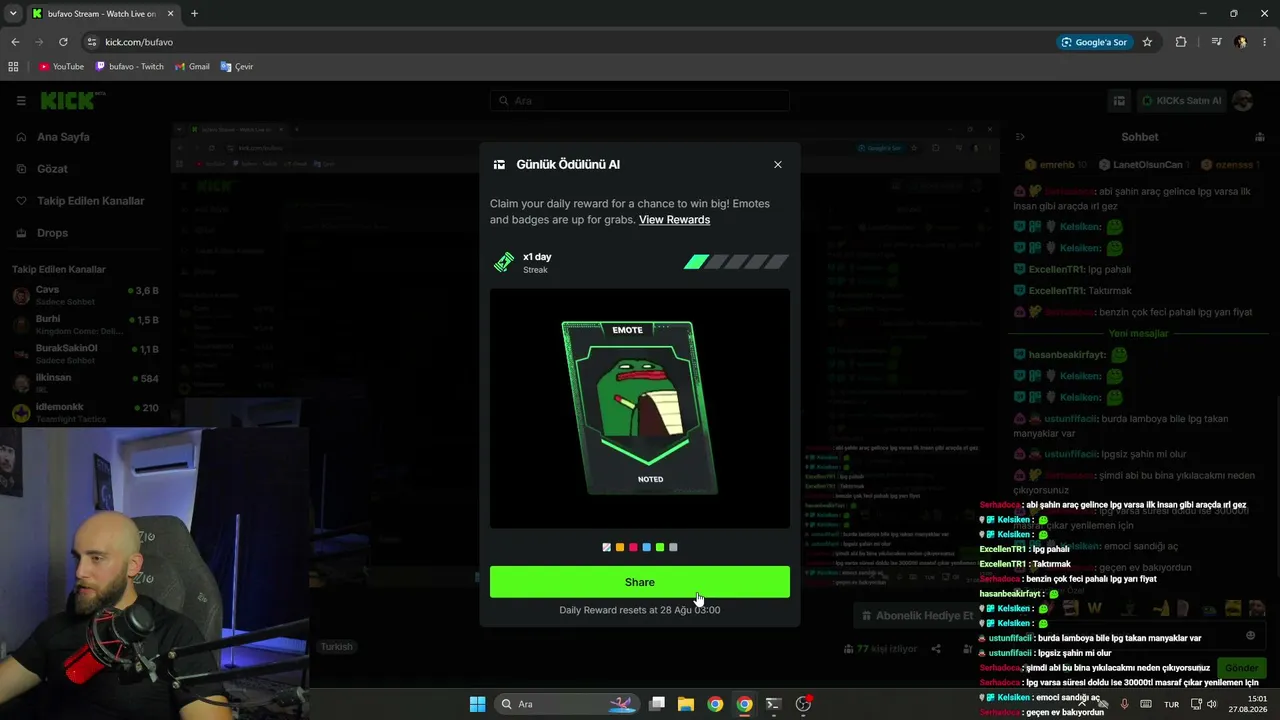The image size is (1280, 720).
Task: Open the Chrome extensions puzzle icon
Action: pos(1181,42)
